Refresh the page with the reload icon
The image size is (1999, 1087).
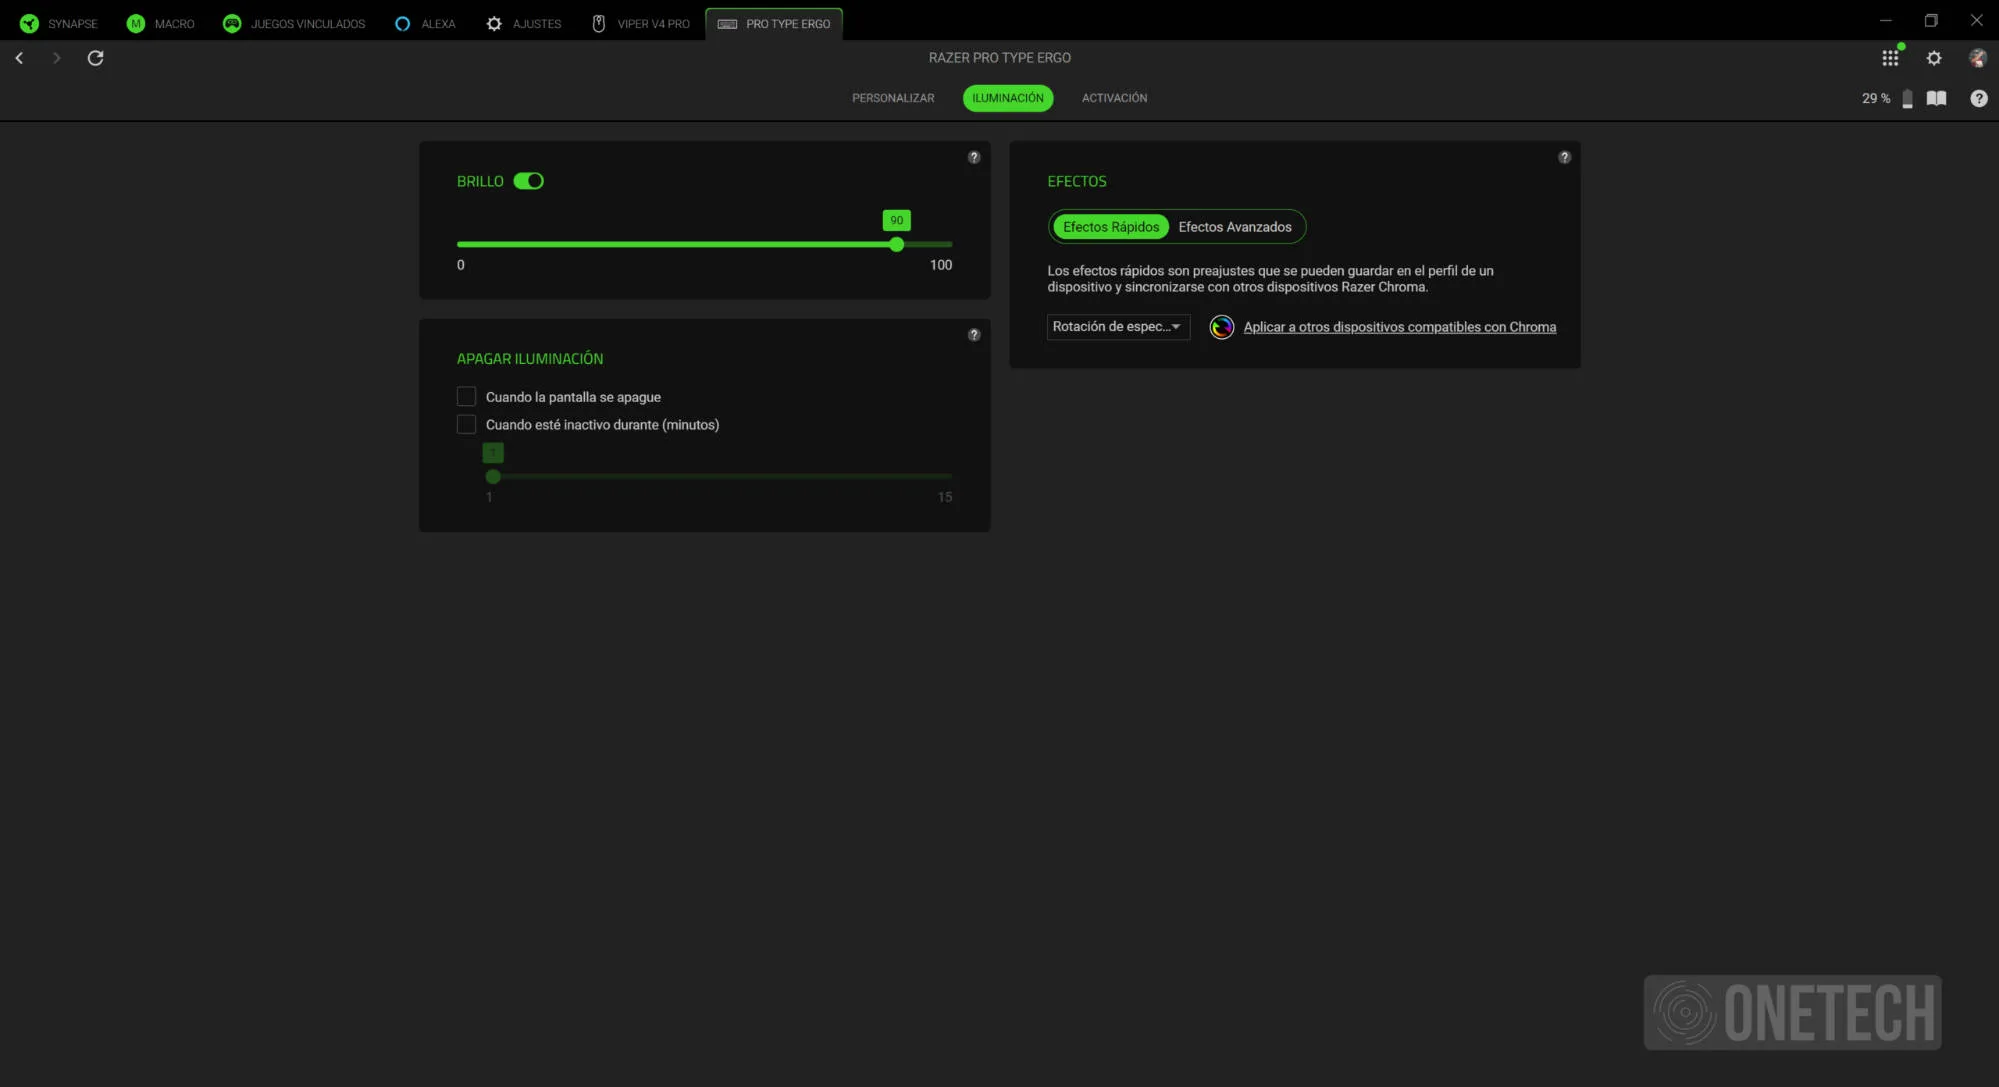point(96,58)
